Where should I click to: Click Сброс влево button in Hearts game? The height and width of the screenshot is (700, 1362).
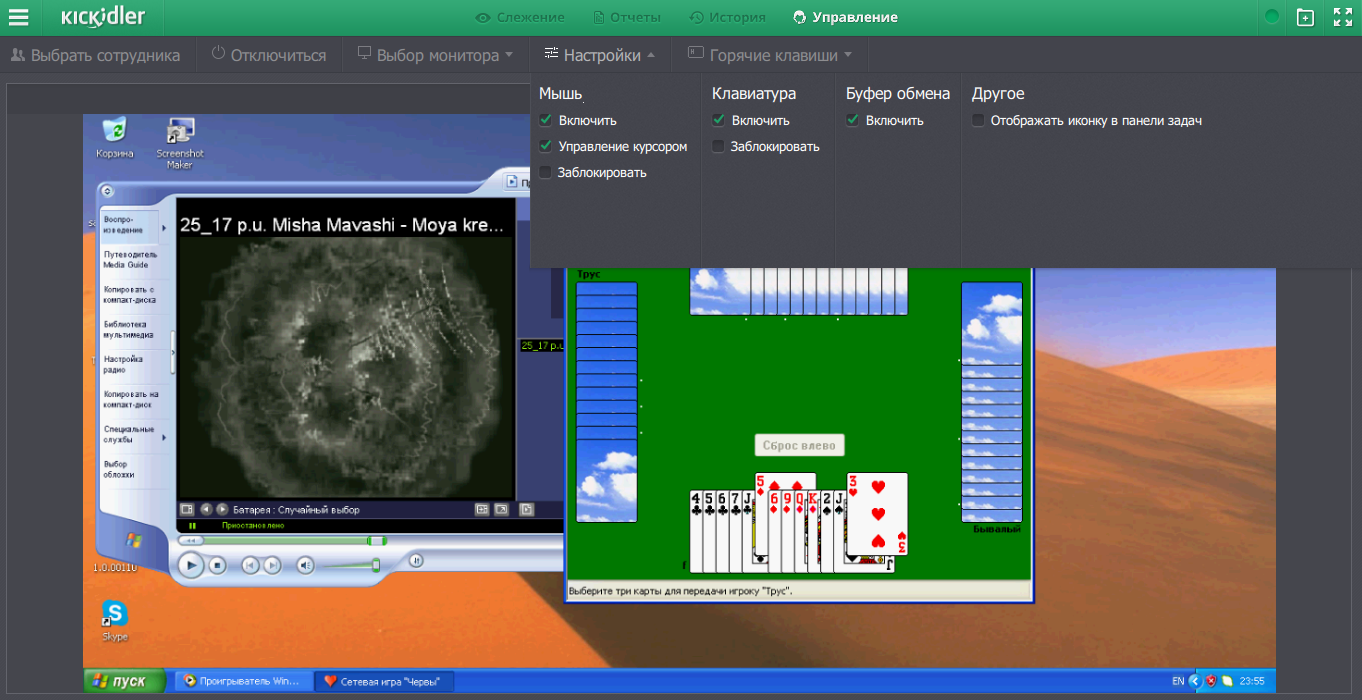click(x=799, y=445)
